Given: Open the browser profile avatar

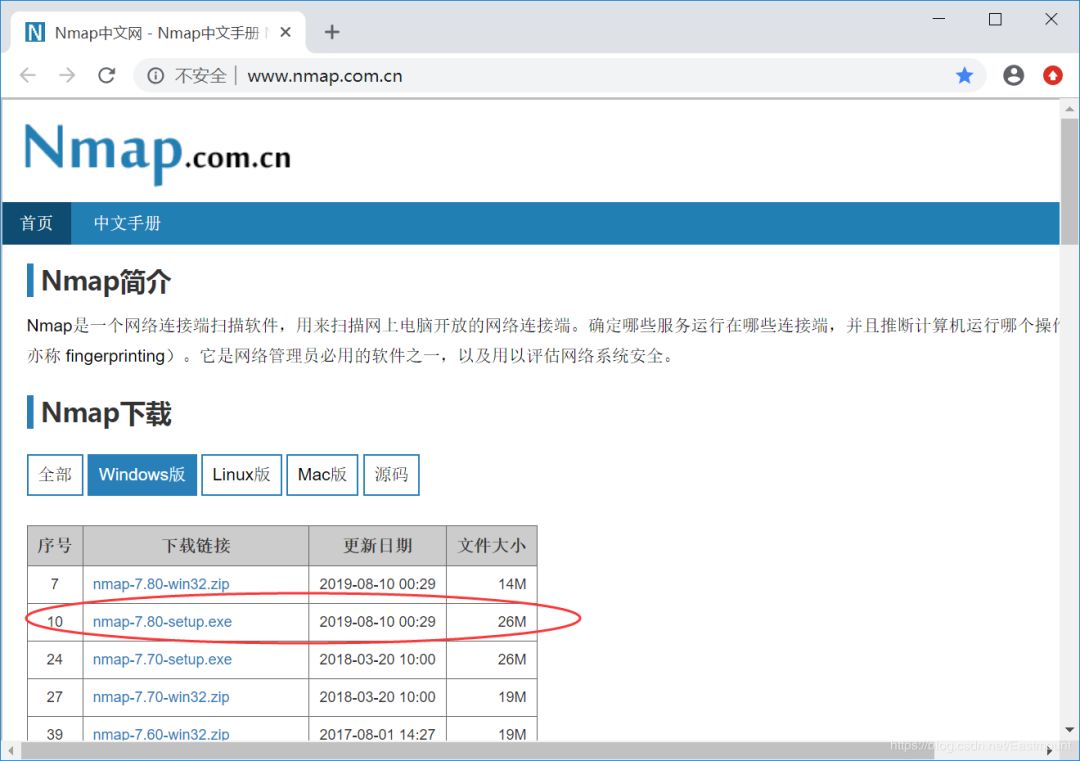Looking at the screenshot, I should [x=1013, y=75].
